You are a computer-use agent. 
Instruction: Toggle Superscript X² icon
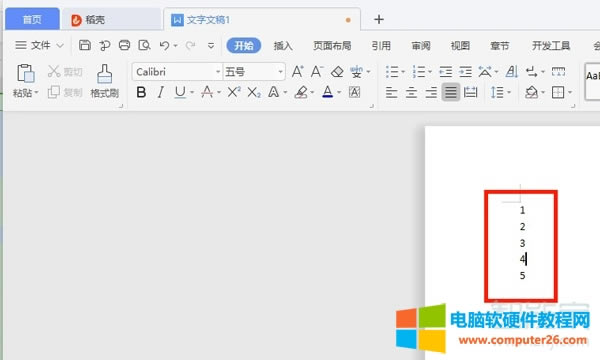[x=234, y=92]
